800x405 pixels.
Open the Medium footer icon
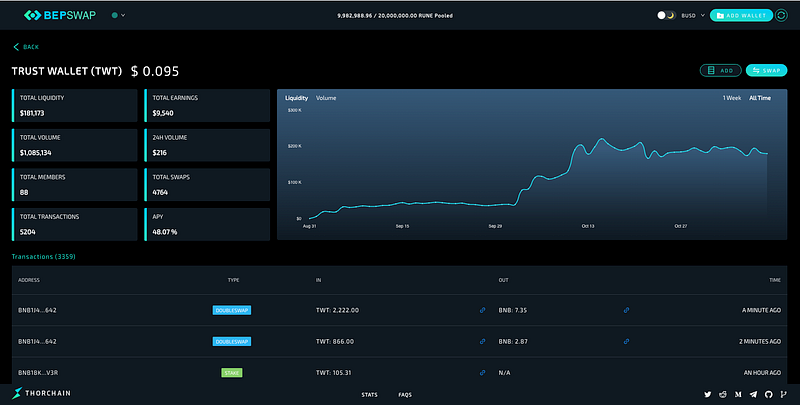(738, 394)
